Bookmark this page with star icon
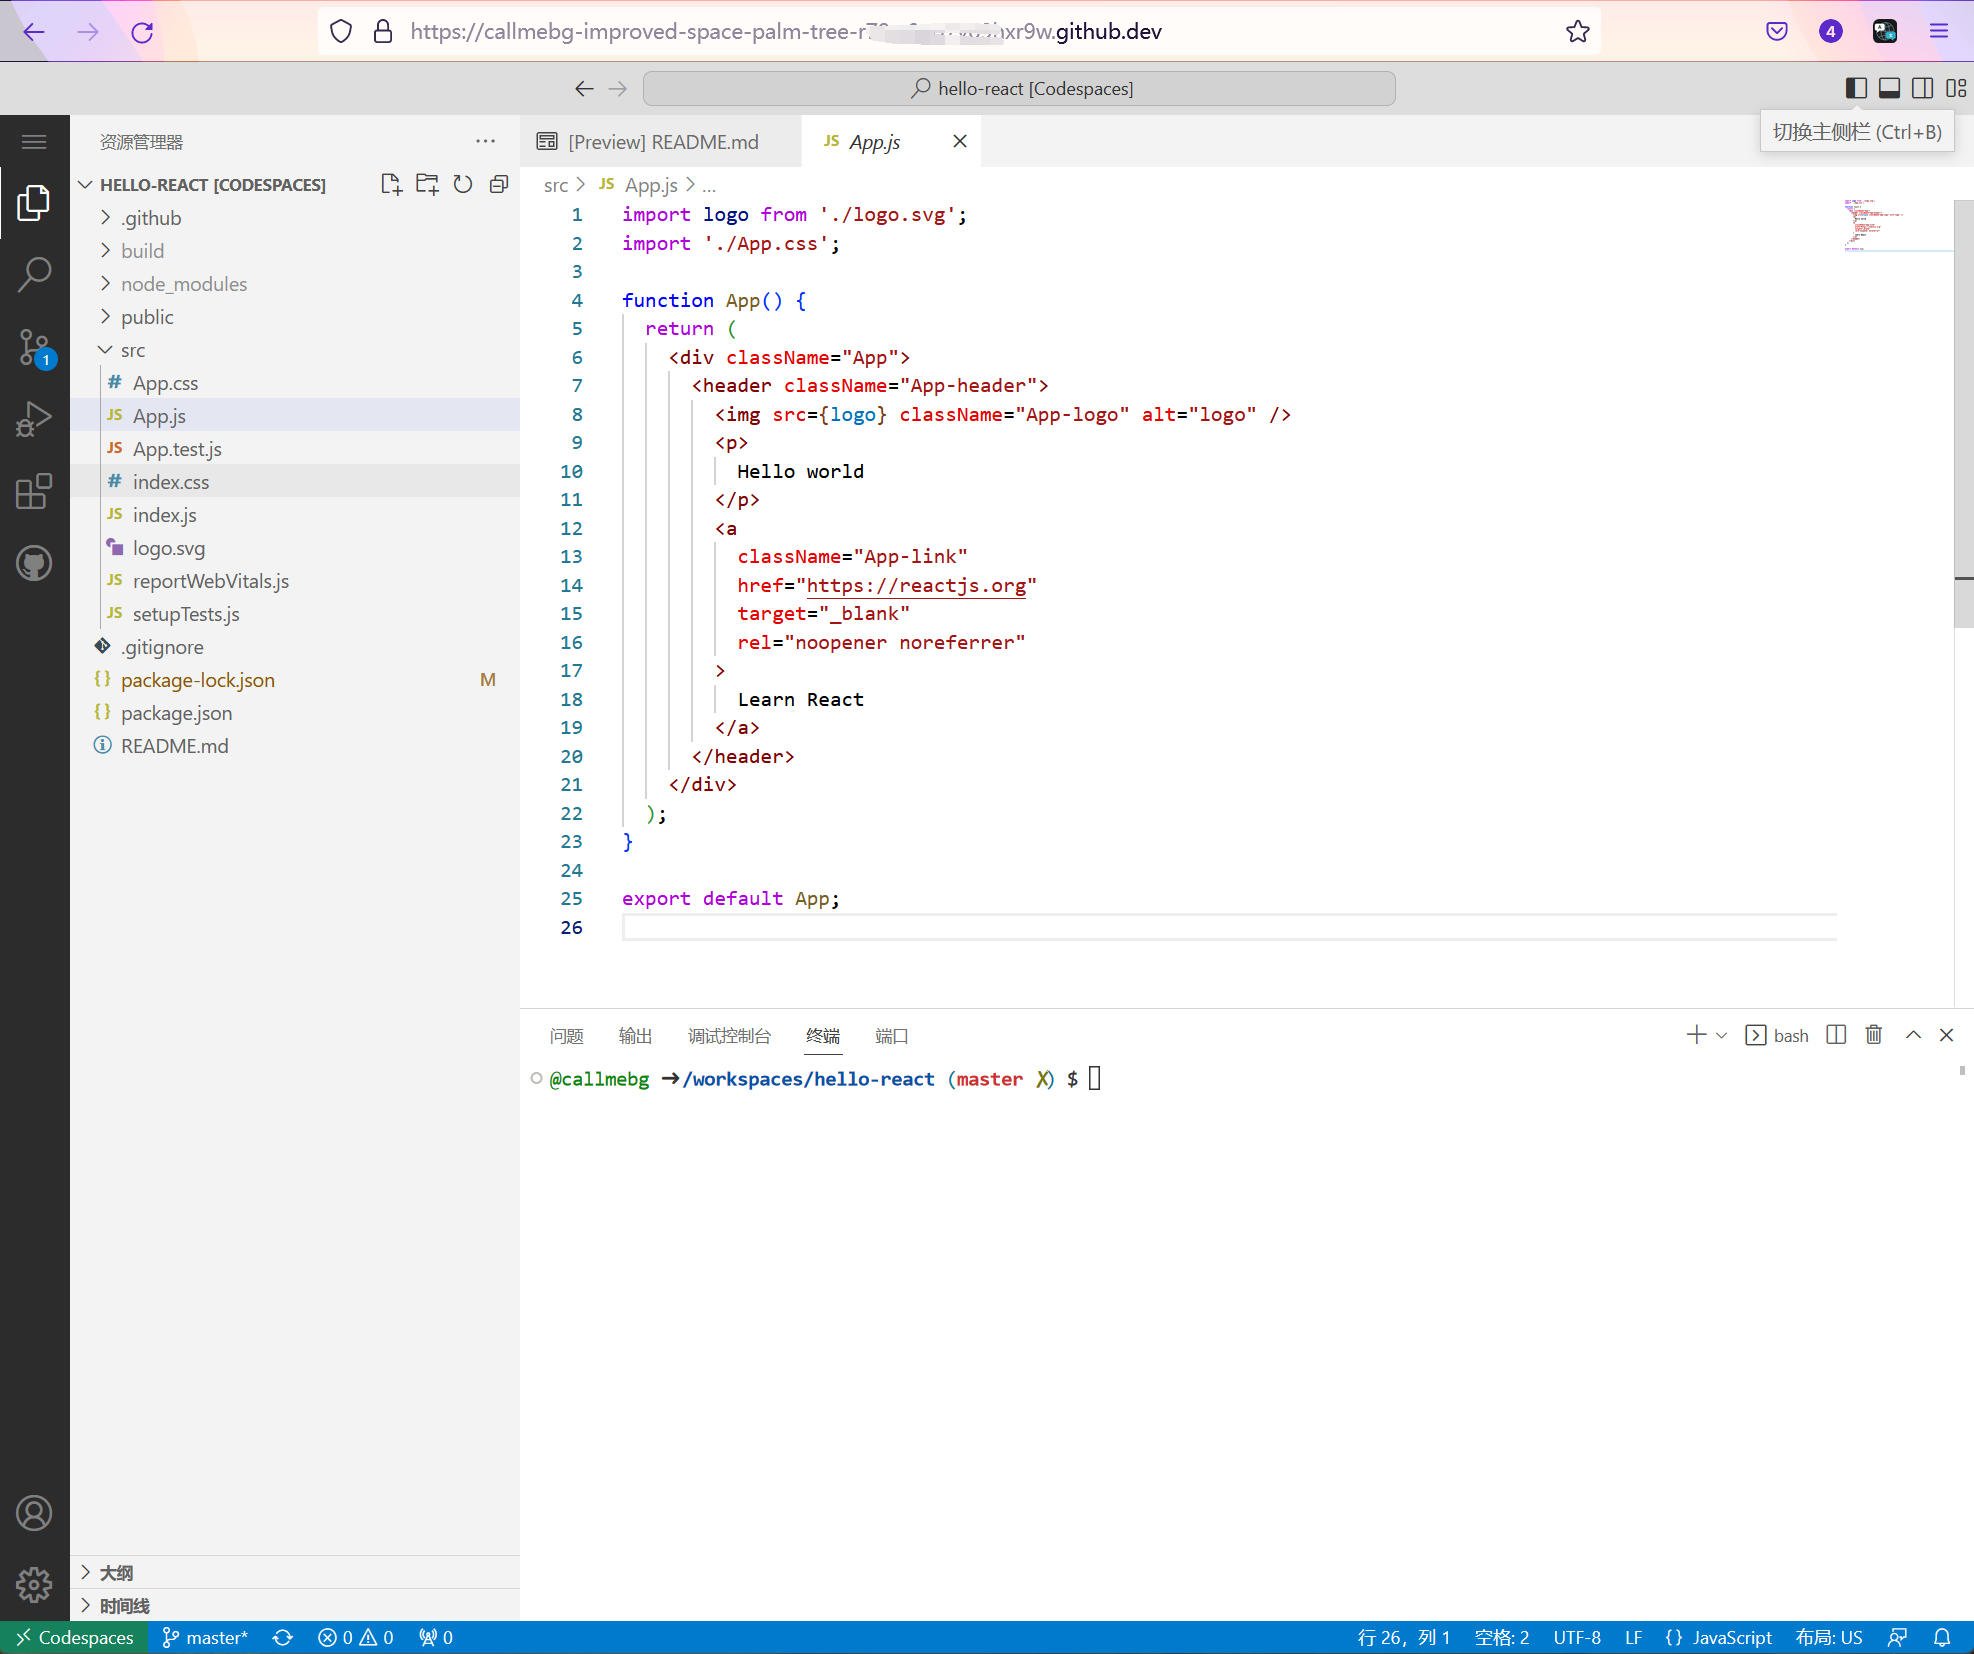 [x=1578, y=32]
